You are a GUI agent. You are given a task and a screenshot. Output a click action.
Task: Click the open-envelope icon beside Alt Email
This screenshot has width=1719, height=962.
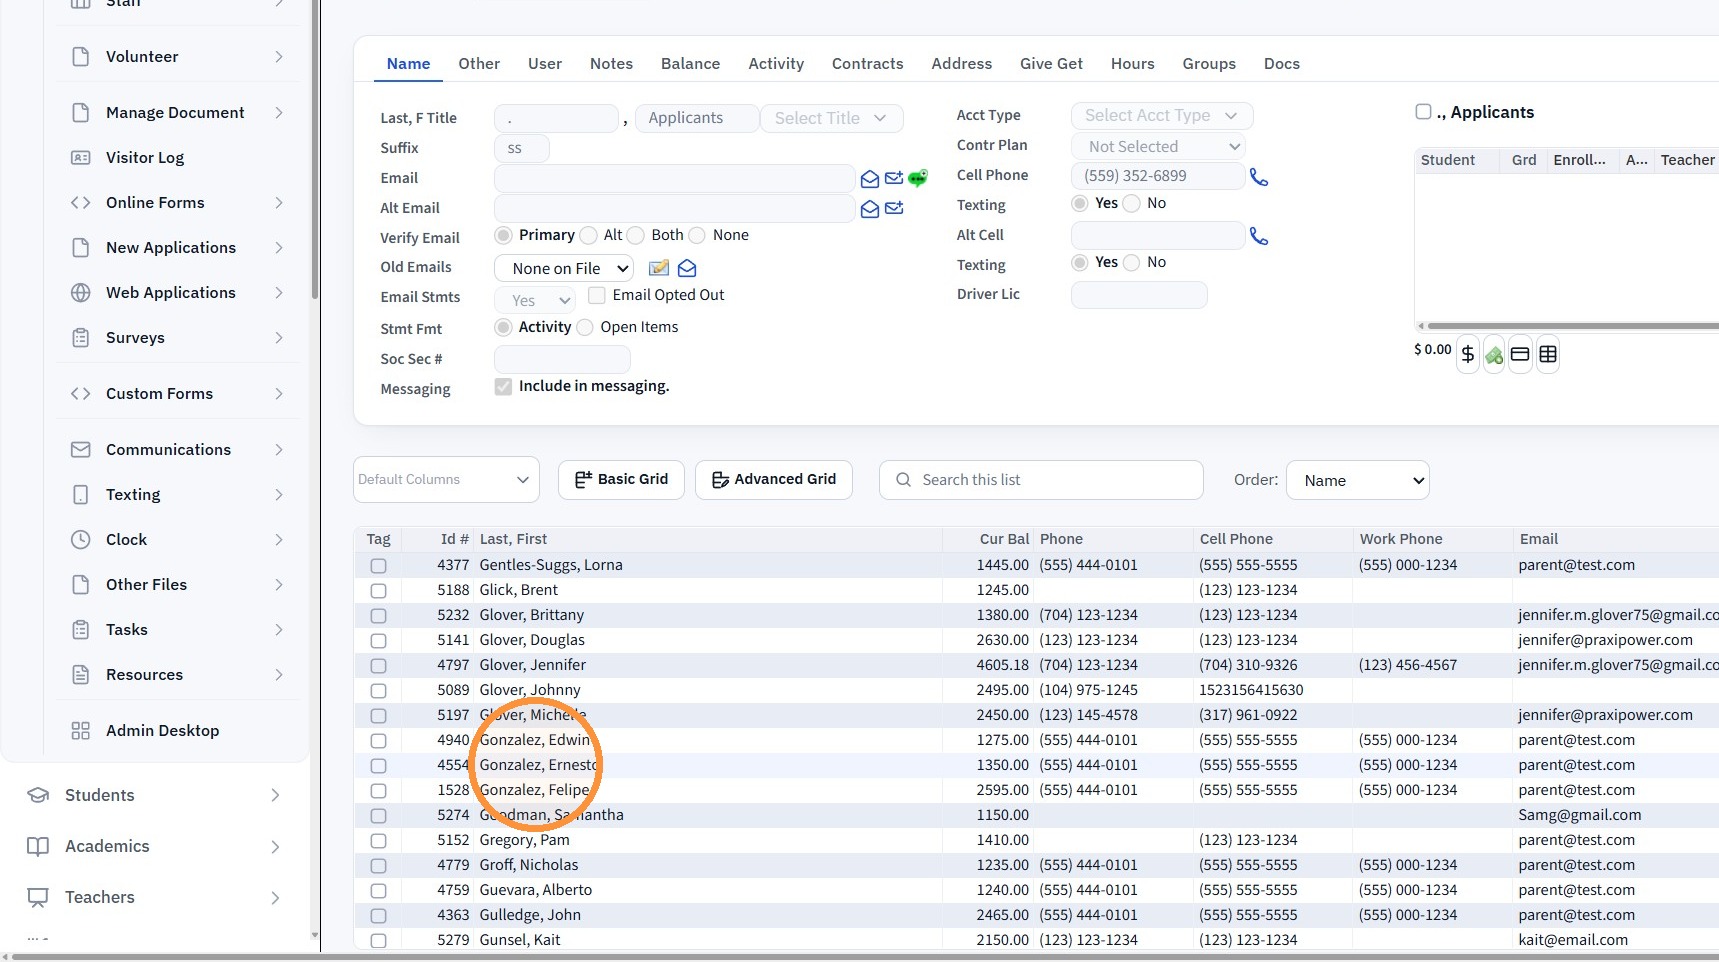(870, 209)
